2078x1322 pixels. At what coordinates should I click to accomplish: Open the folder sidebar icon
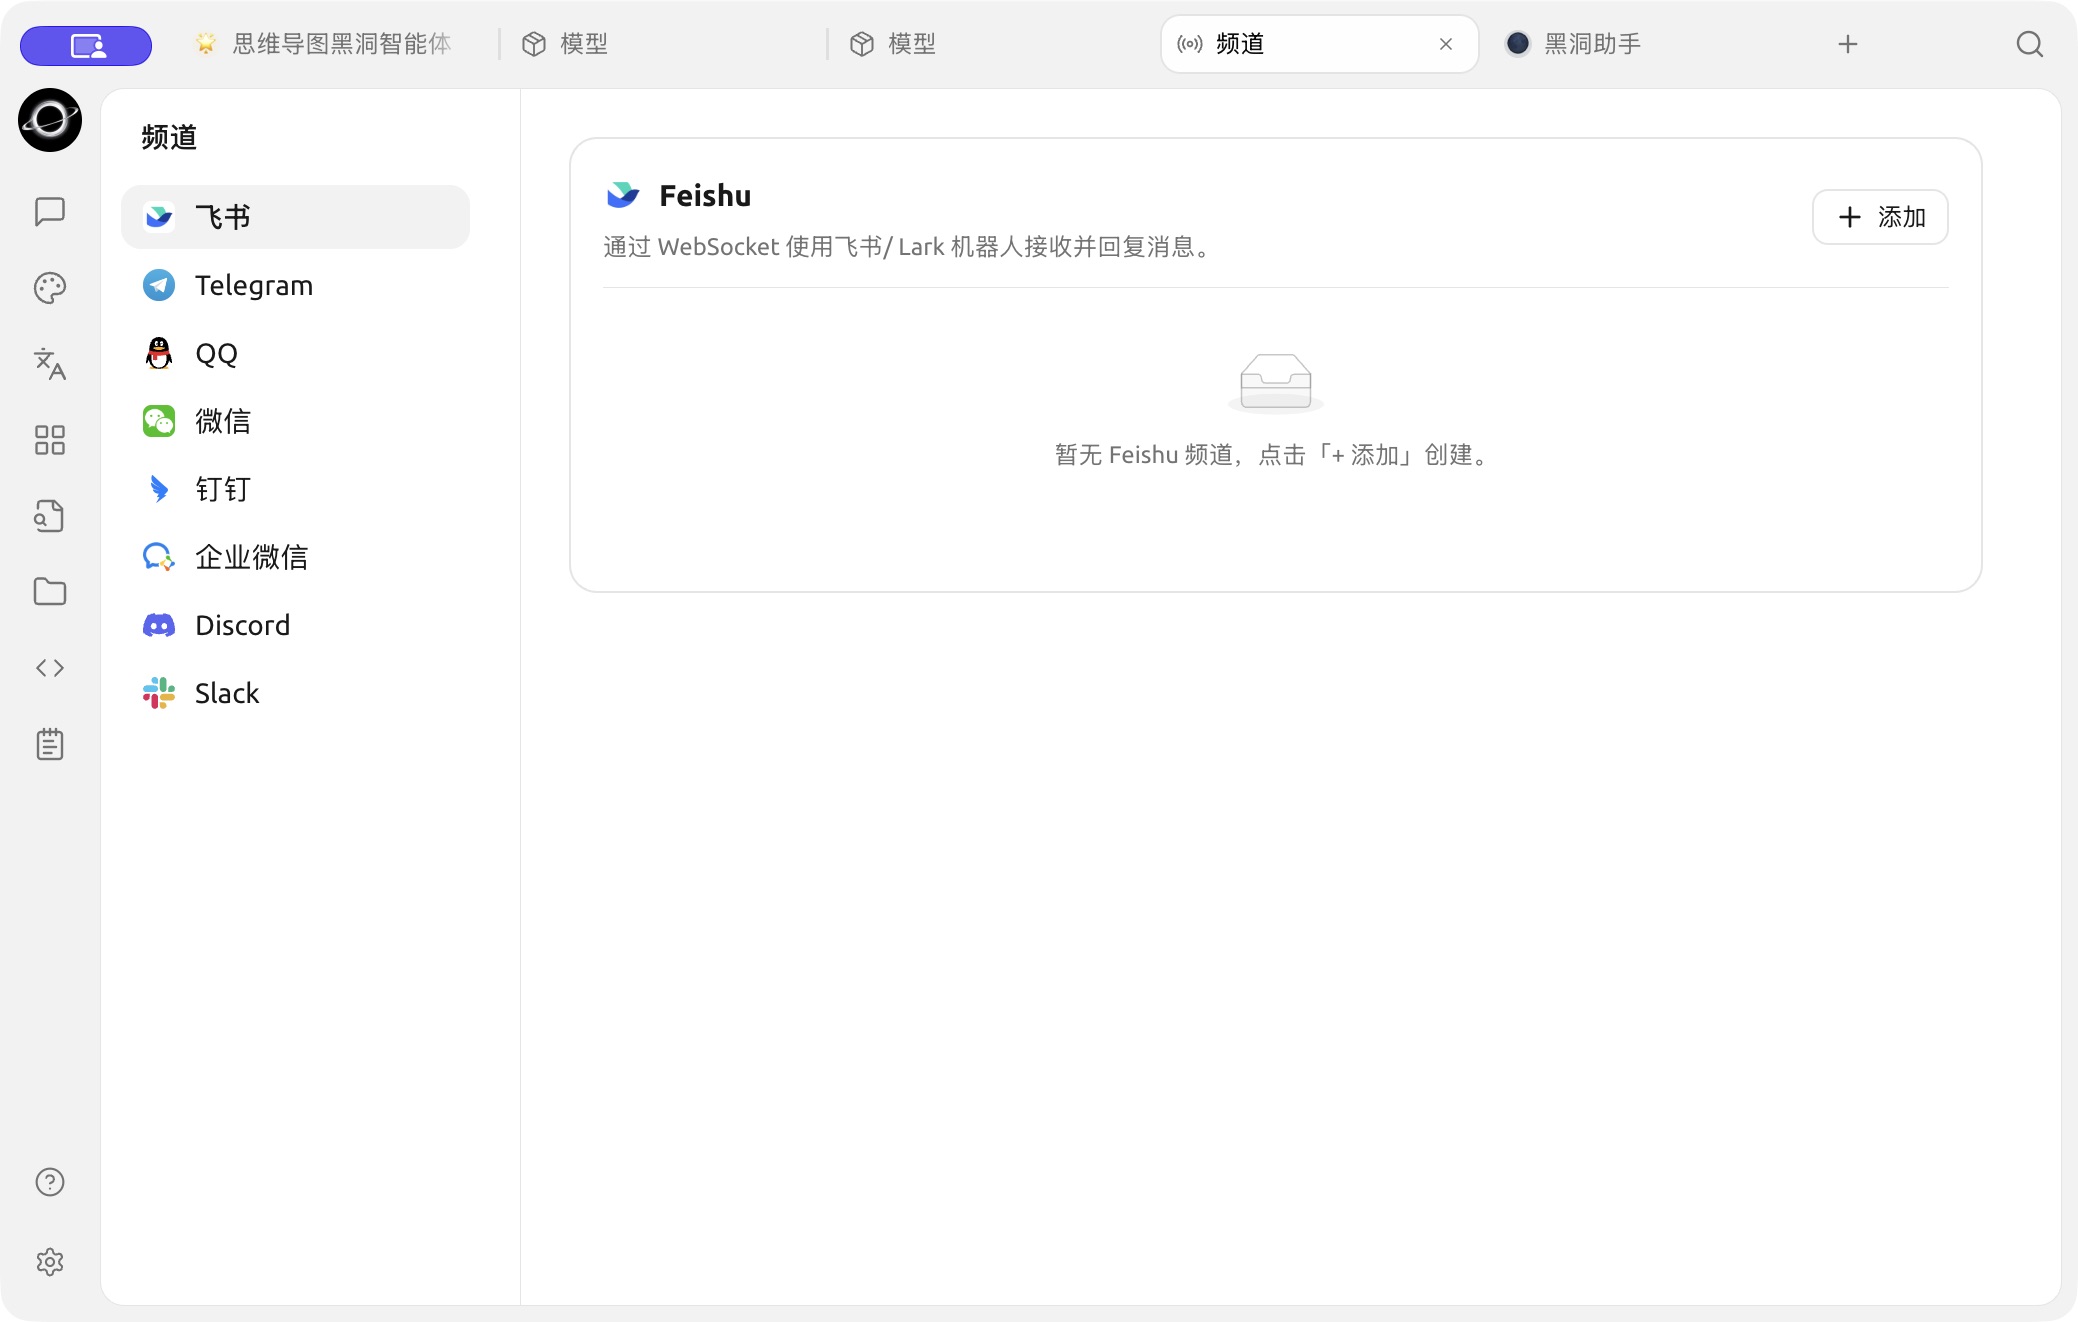click(x=50, y=592)
